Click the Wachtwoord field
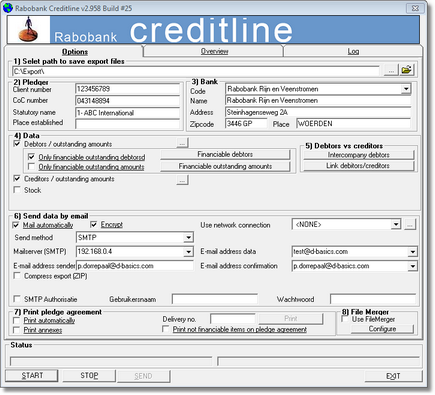 373,299
